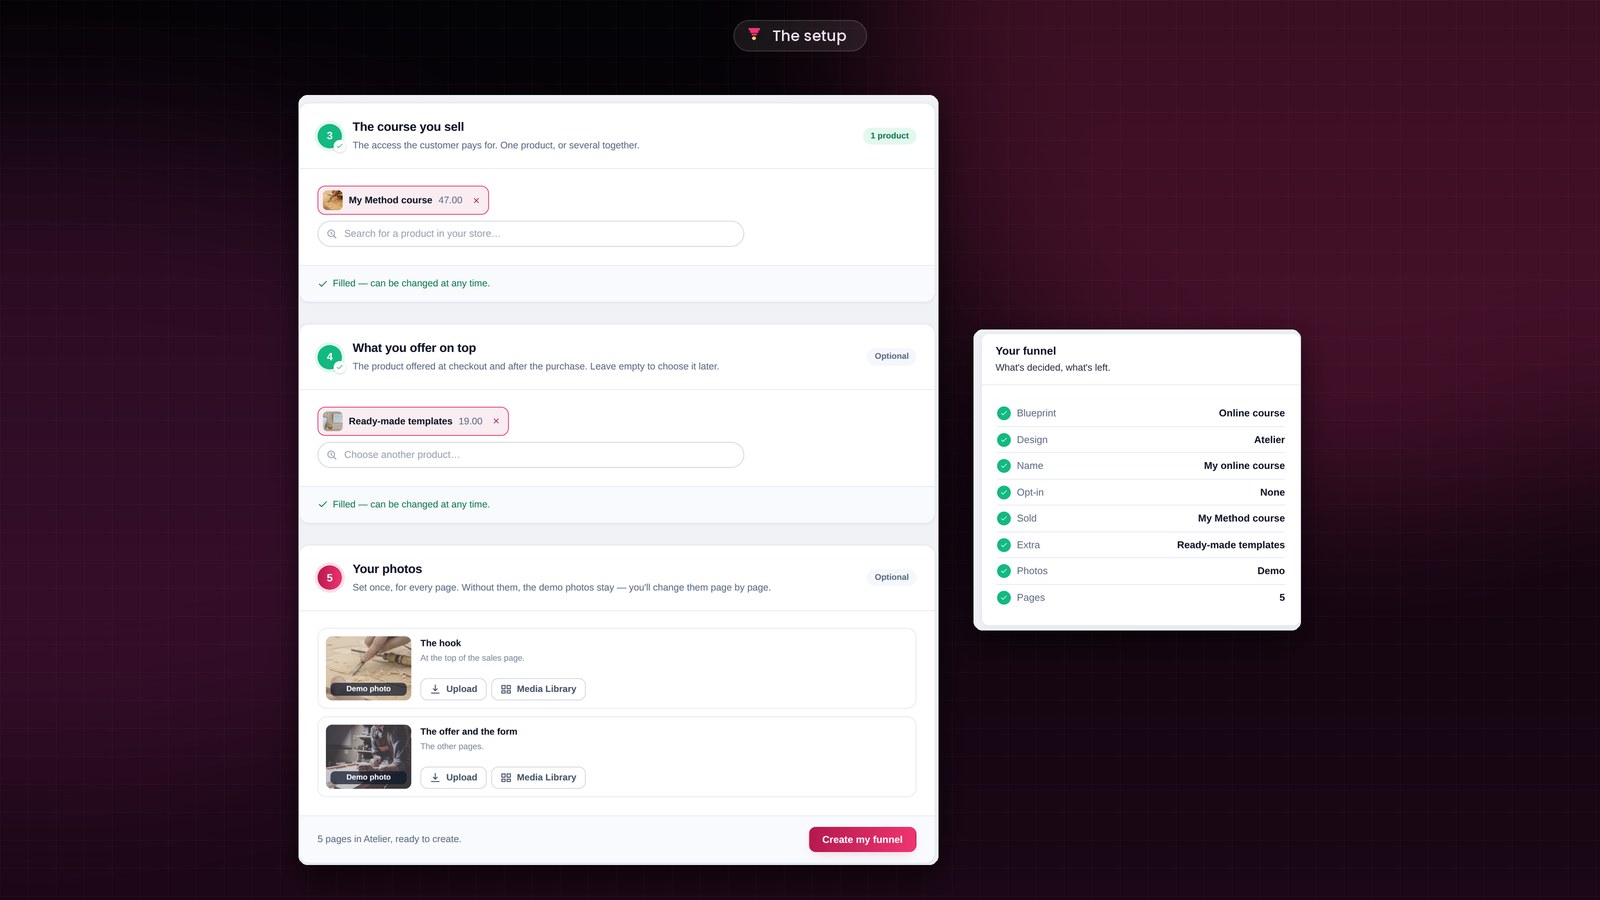Open Media Library for The offer and the form
This screenshot has height=900, width=1600.
(538, 777)
